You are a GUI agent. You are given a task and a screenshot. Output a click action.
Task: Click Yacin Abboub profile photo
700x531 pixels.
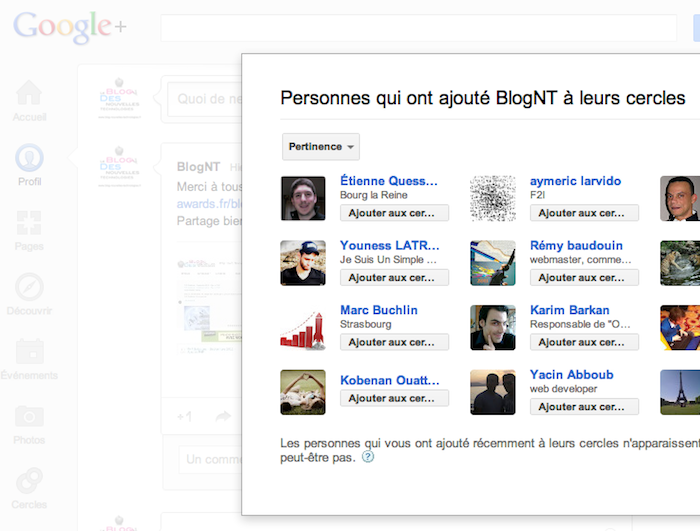pos(493,392)
